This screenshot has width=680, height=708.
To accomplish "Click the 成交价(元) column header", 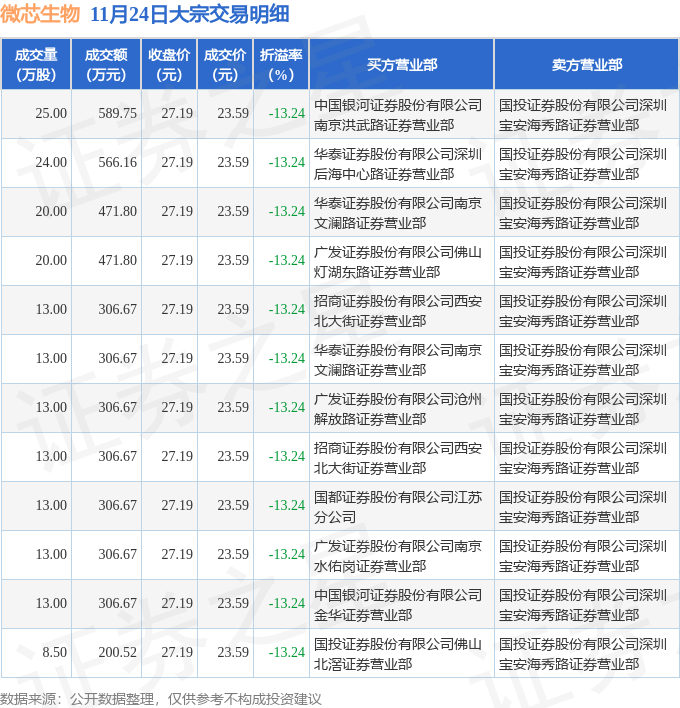I will pos(225,65).
